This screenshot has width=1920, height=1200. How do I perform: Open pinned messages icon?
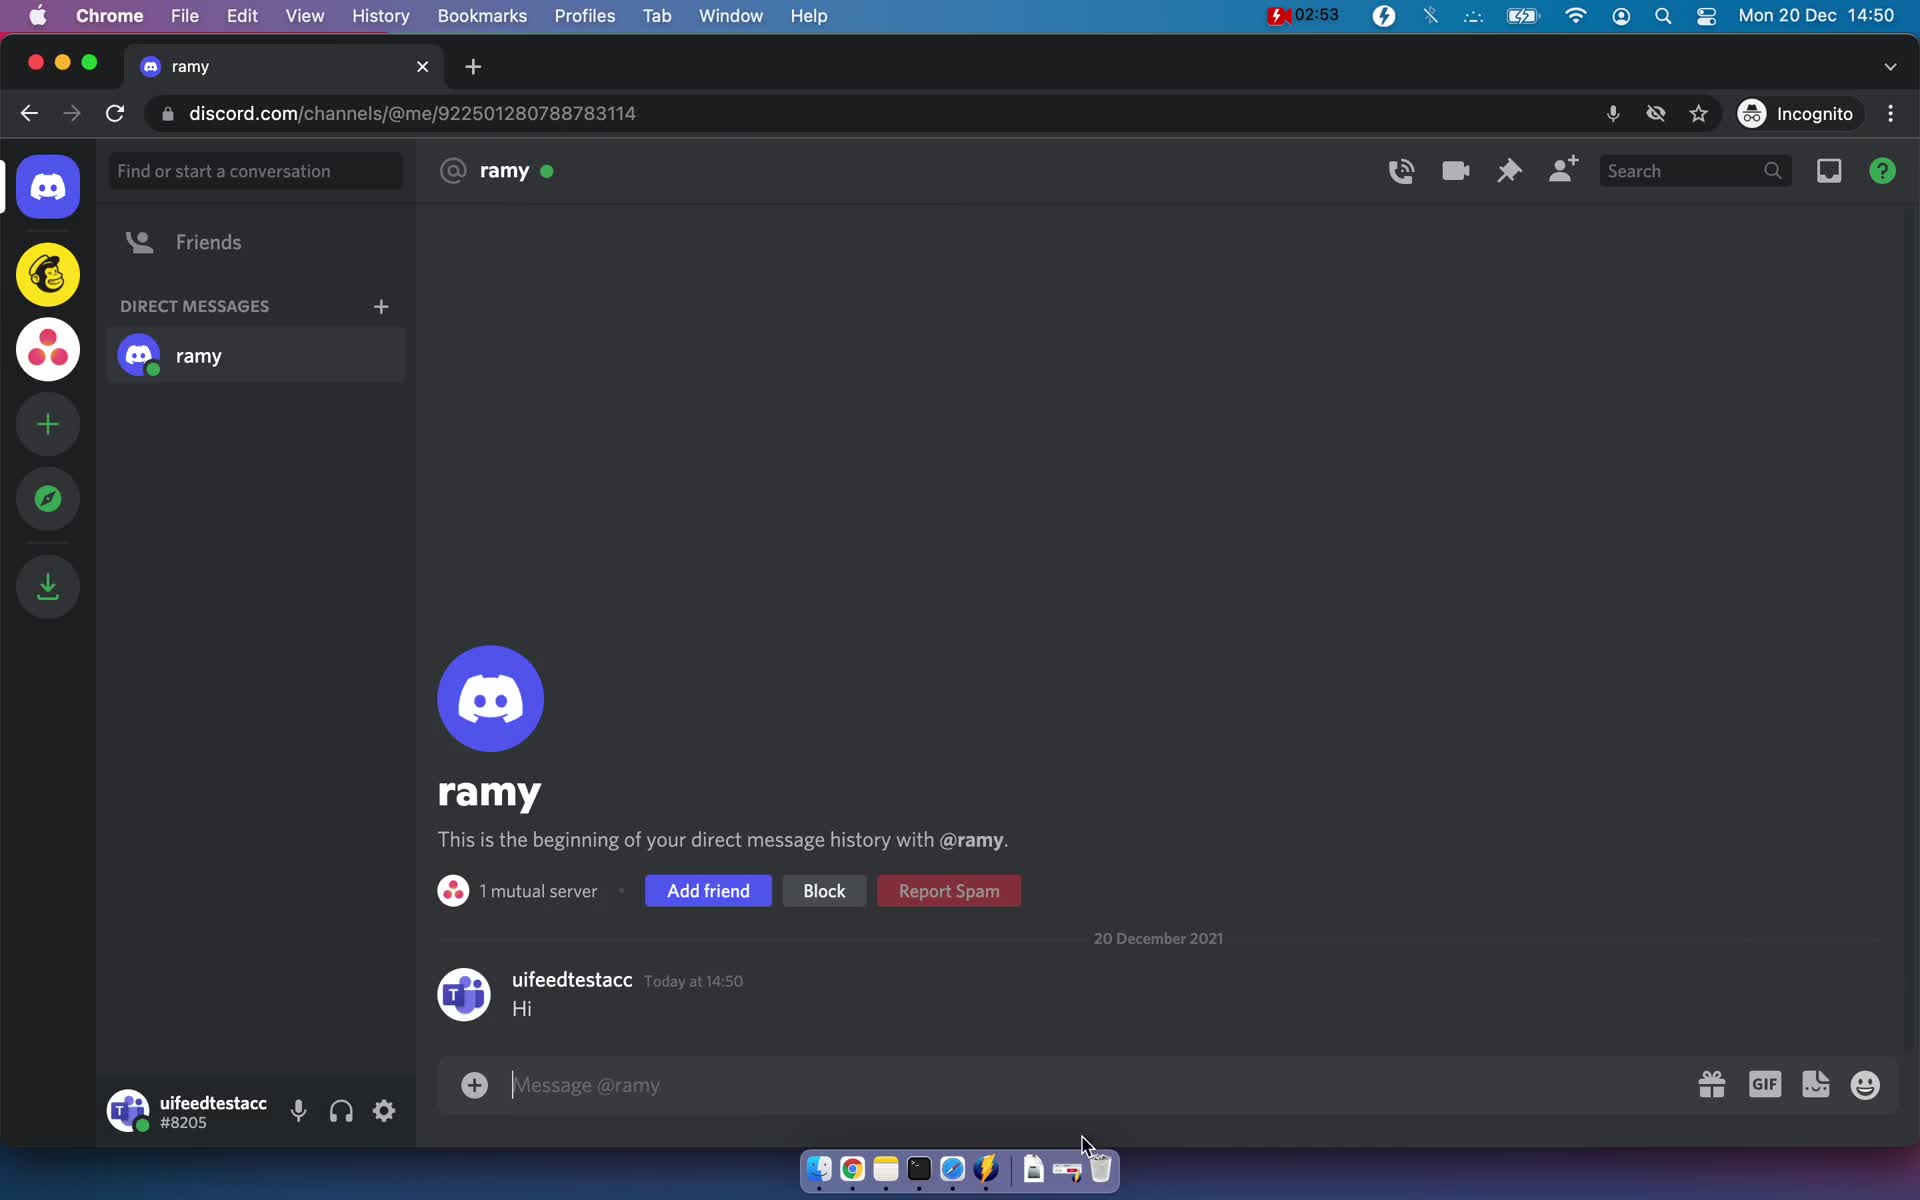[1509, 171]
